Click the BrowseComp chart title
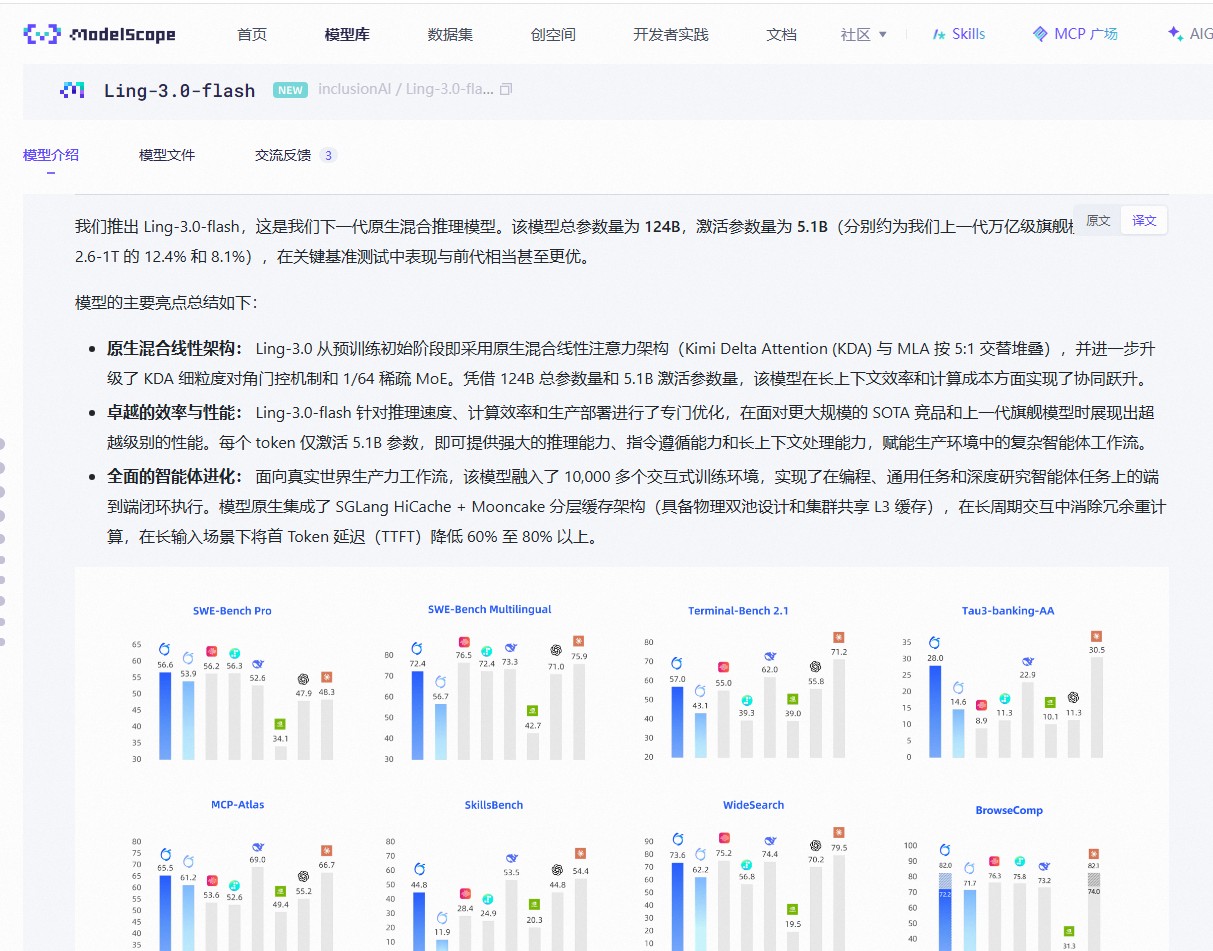The width and height of the screenshot is (1213, 951). point(1009,811)
